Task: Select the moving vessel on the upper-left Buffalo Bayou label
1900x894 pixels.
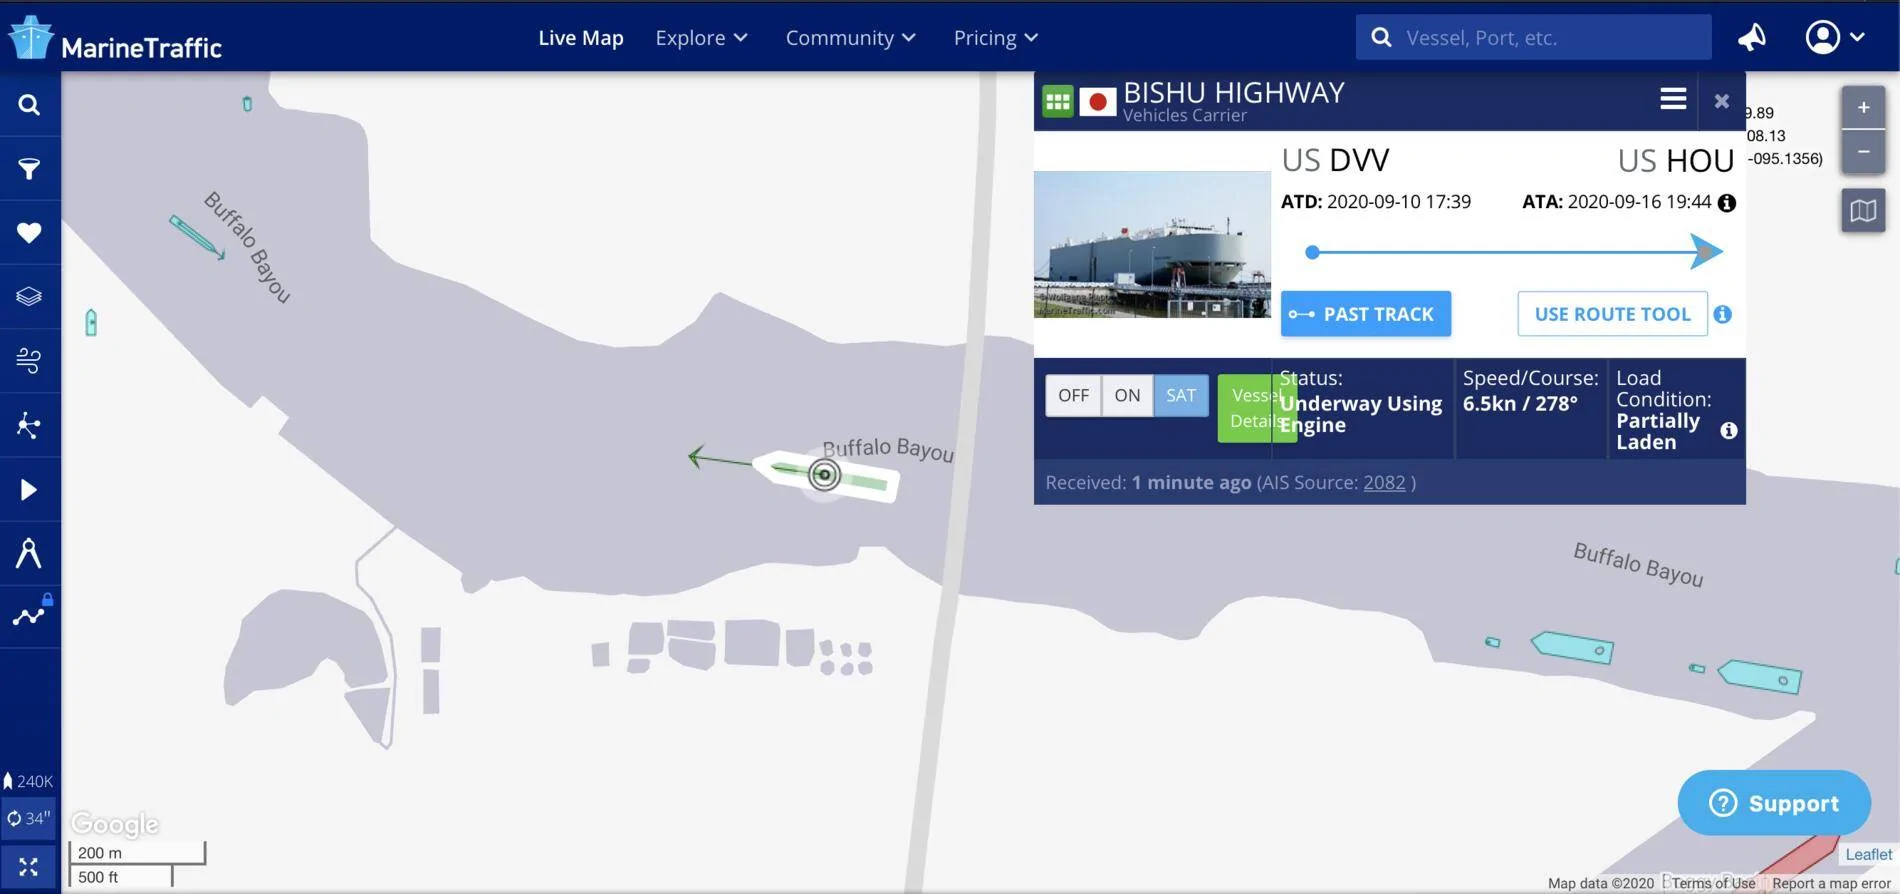Action: pyautogui.click(x=197, y=238)
